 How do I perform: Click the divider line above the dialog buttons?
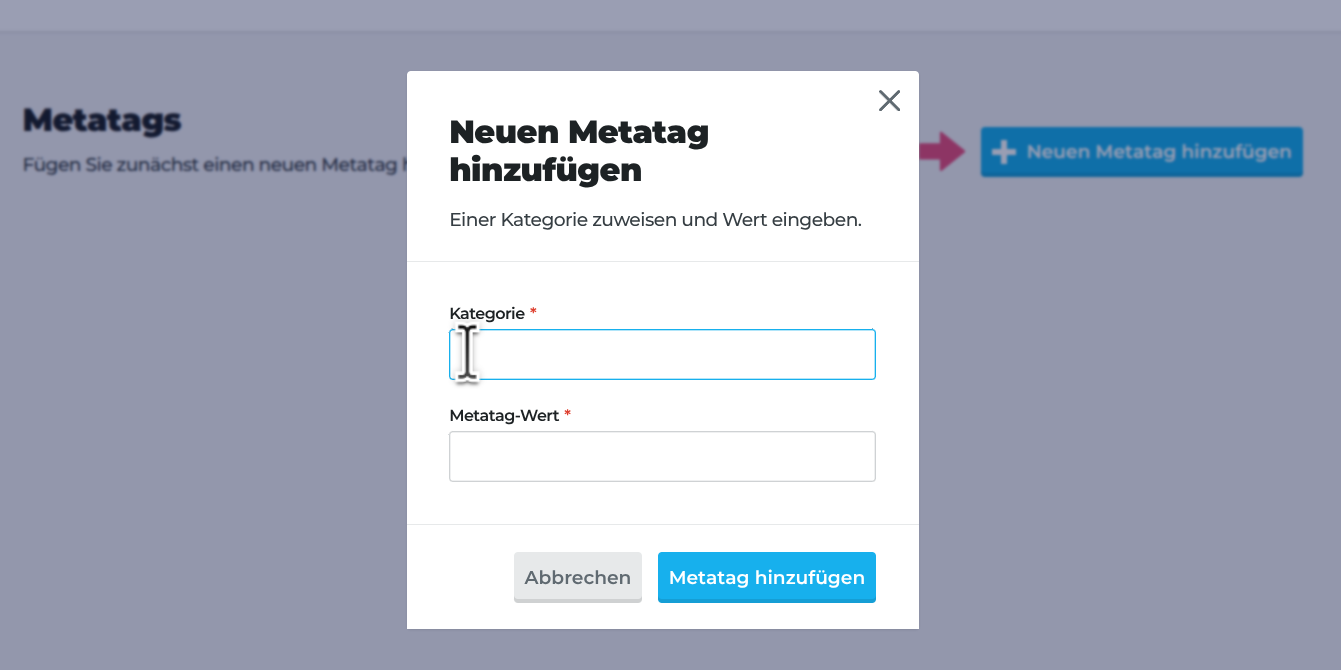[662, 524]
